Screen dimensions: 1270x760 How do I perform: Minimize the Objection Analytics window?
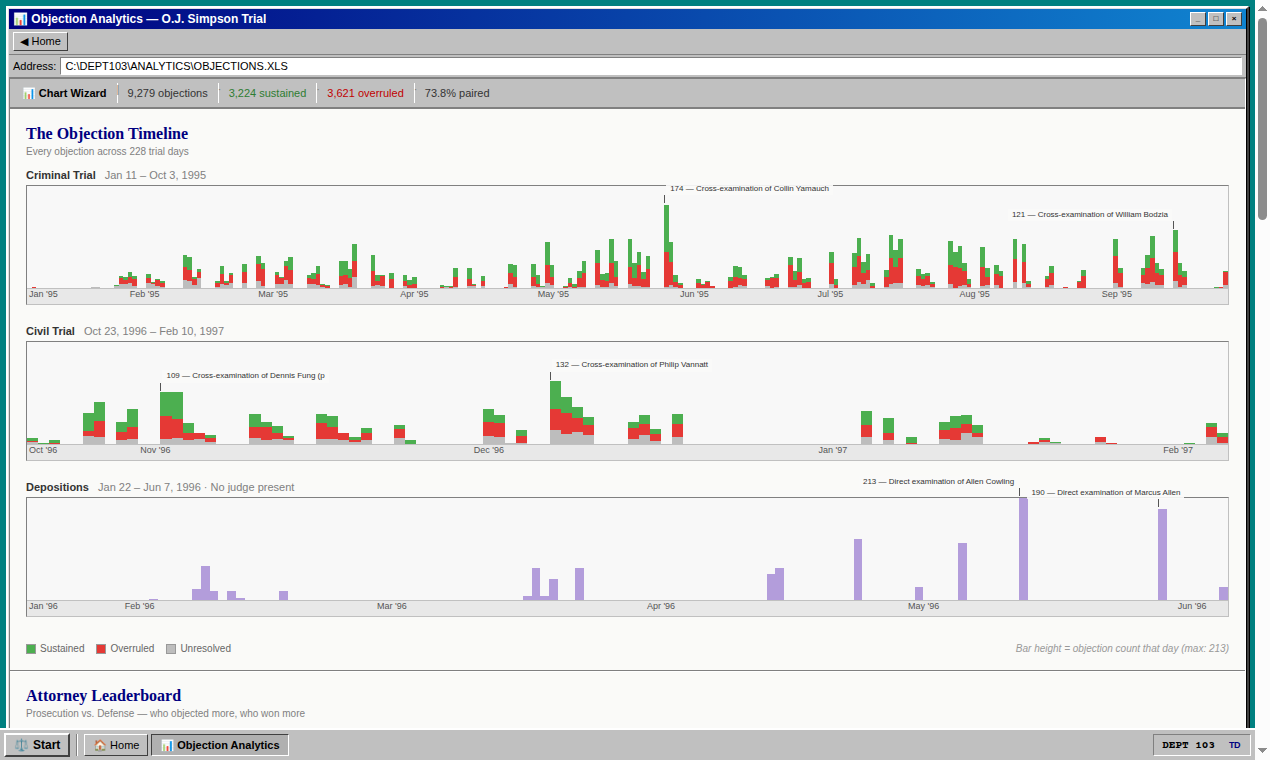[x=1197, y=18]
